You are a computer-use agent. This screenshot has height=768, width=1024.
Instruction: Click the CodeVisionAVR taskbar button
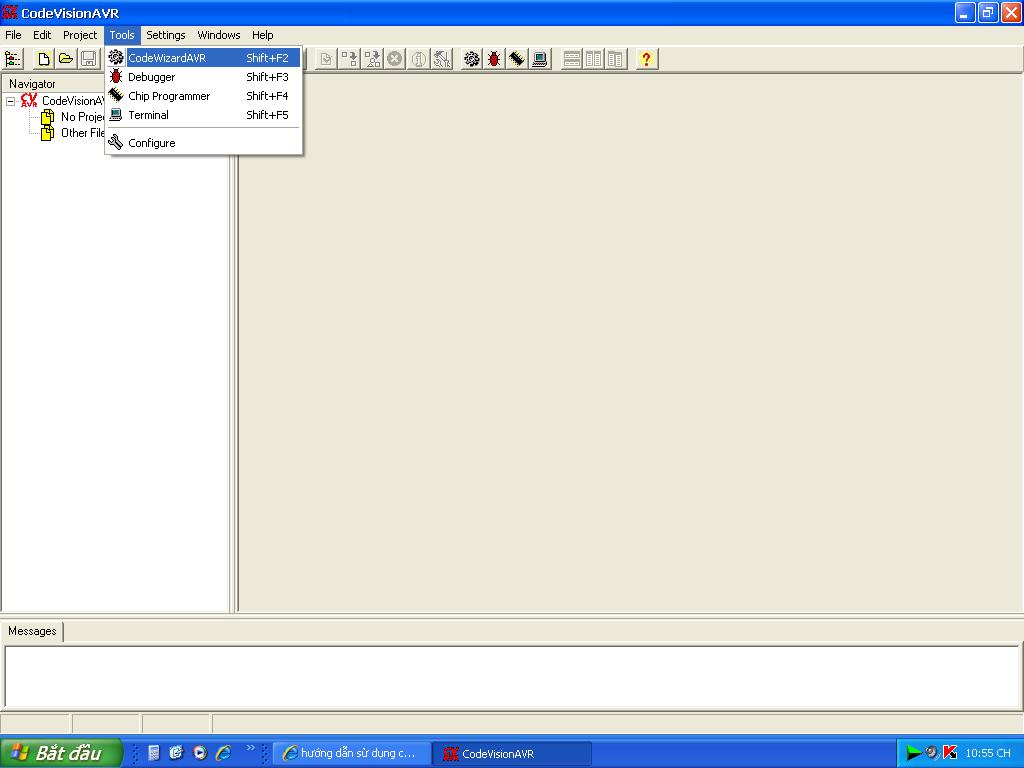tap(513, 753)
